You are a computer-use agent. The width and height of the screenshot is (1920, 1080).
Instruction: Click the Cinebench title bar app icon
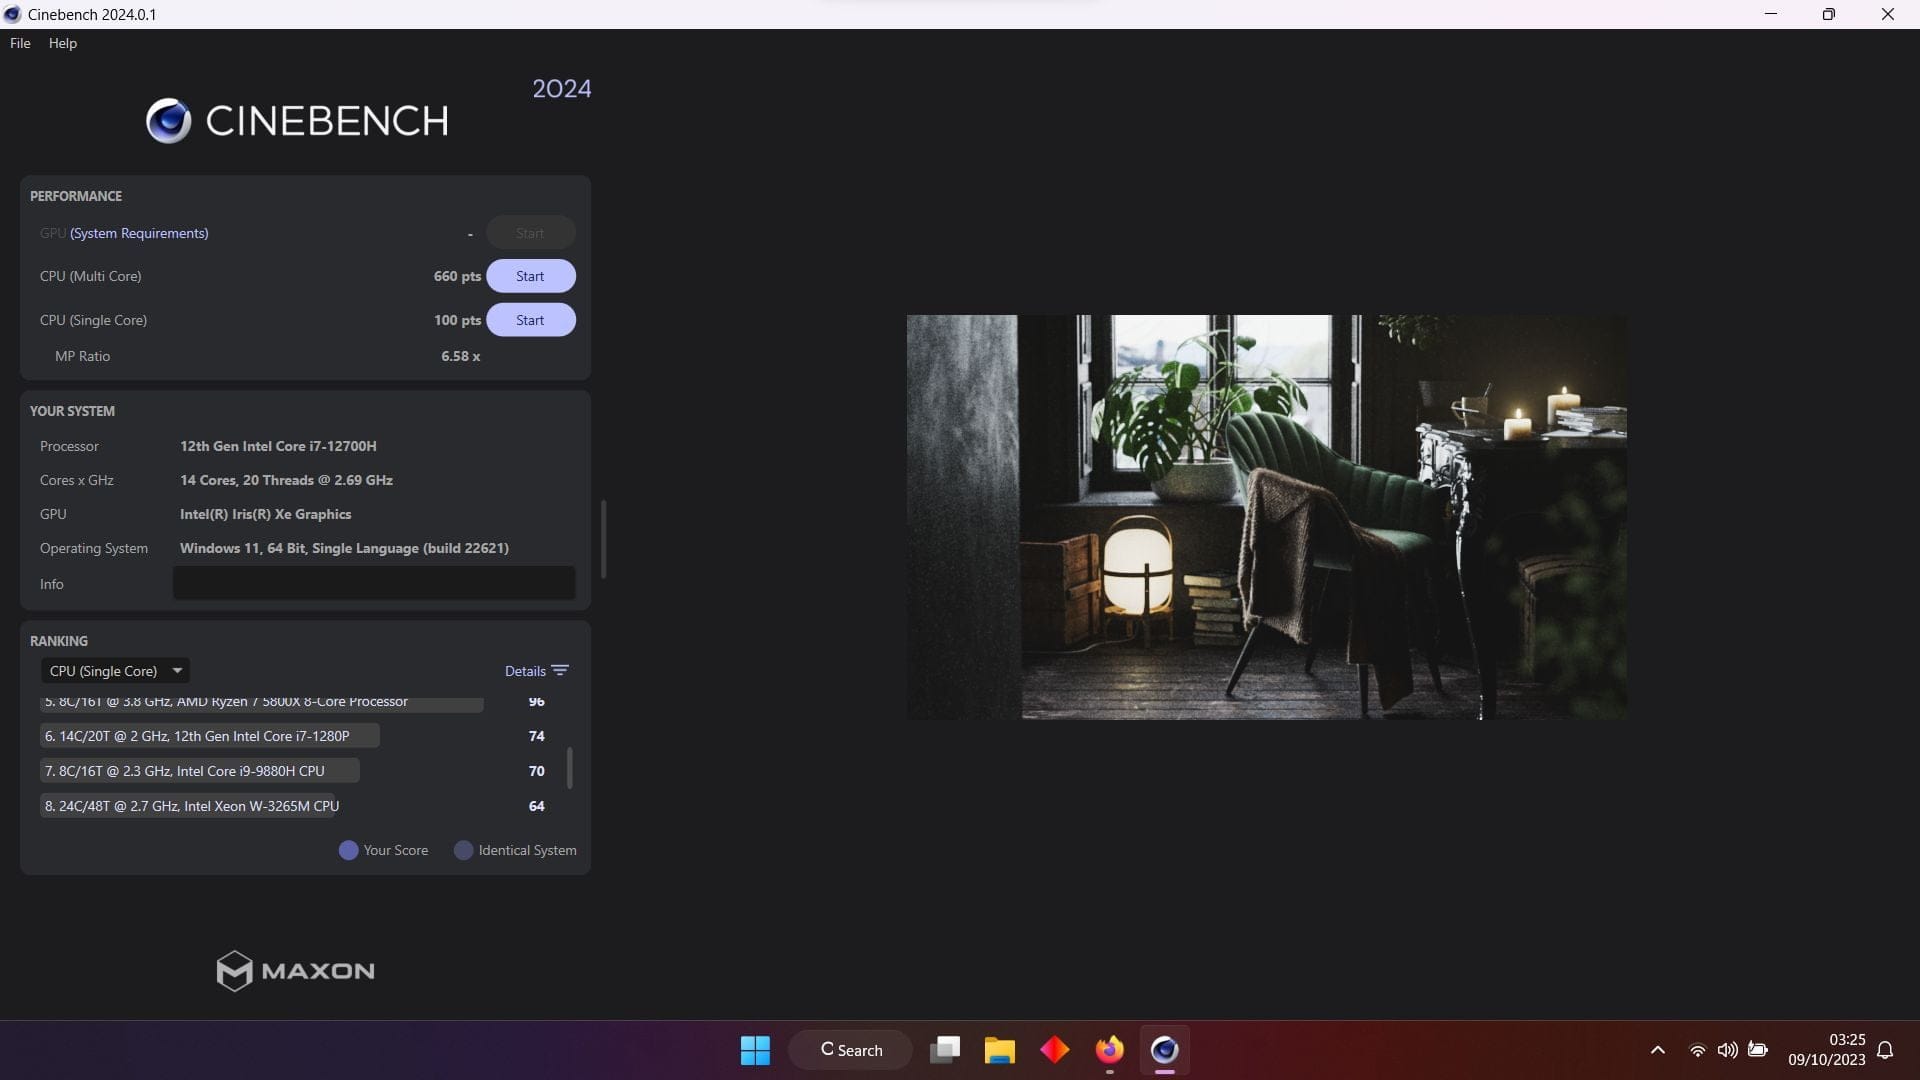[12, 14]
